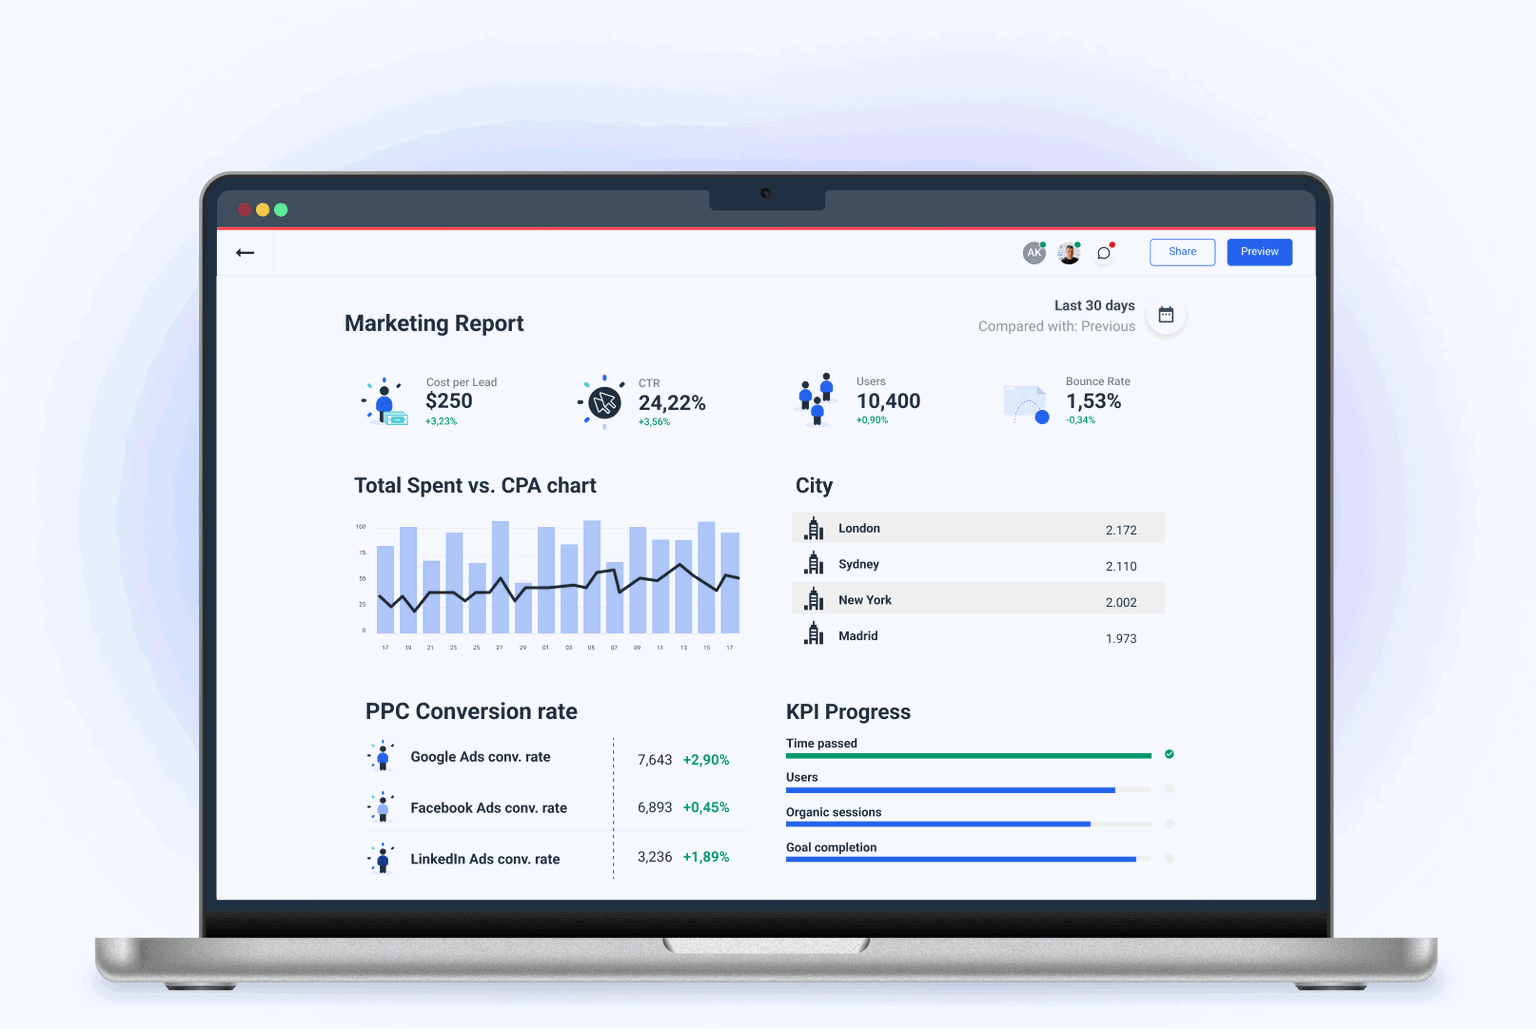The height and width of the screenshot is (1029, 1536).
Task: Select the Google Ads icon in PPC list
Action: 381,757
